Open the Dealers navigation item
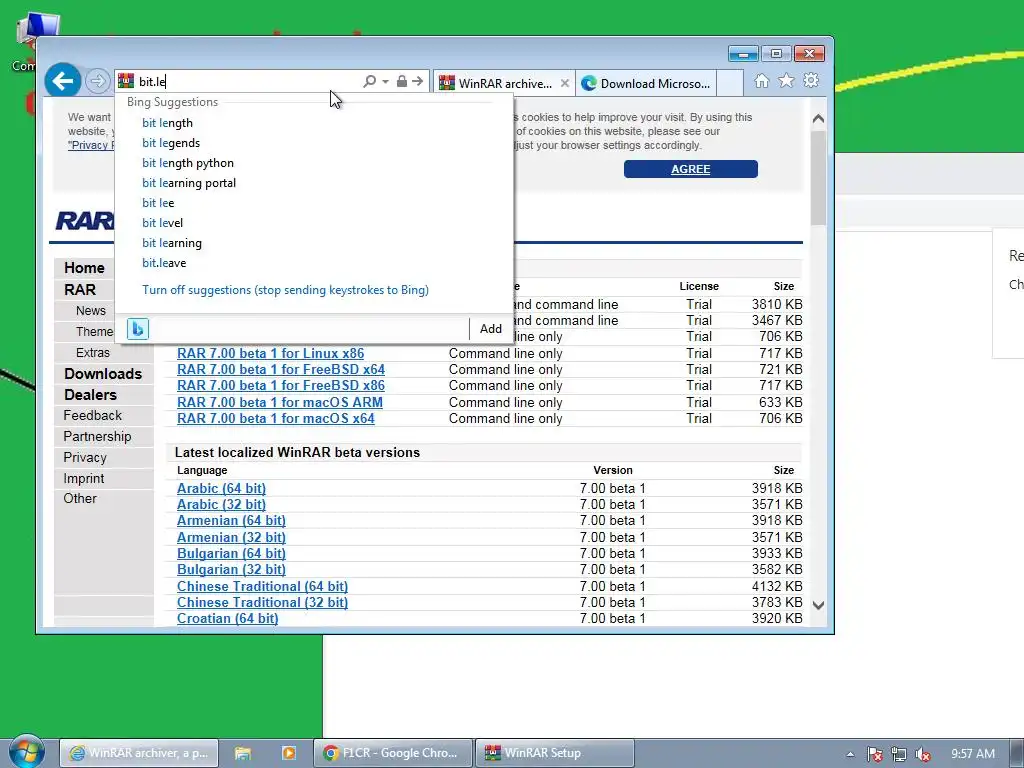1024x768 pixels. (90, 394)
